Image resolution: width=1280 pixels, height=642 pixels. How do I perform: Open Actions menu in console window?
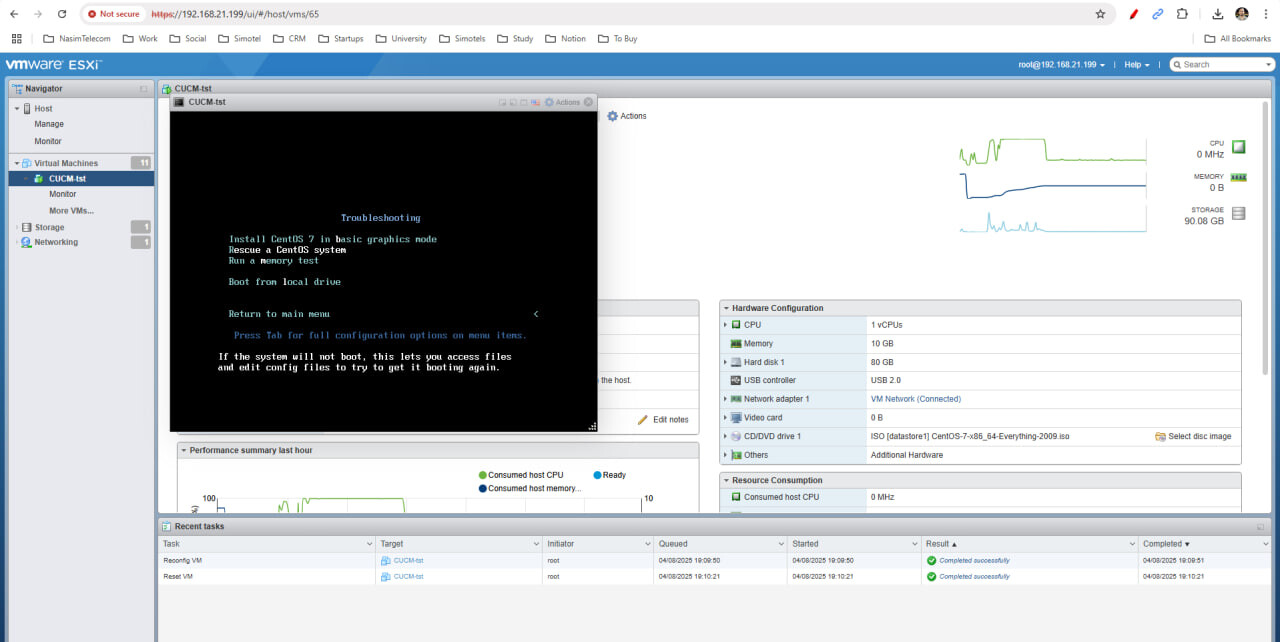click(x=562, y=102)
